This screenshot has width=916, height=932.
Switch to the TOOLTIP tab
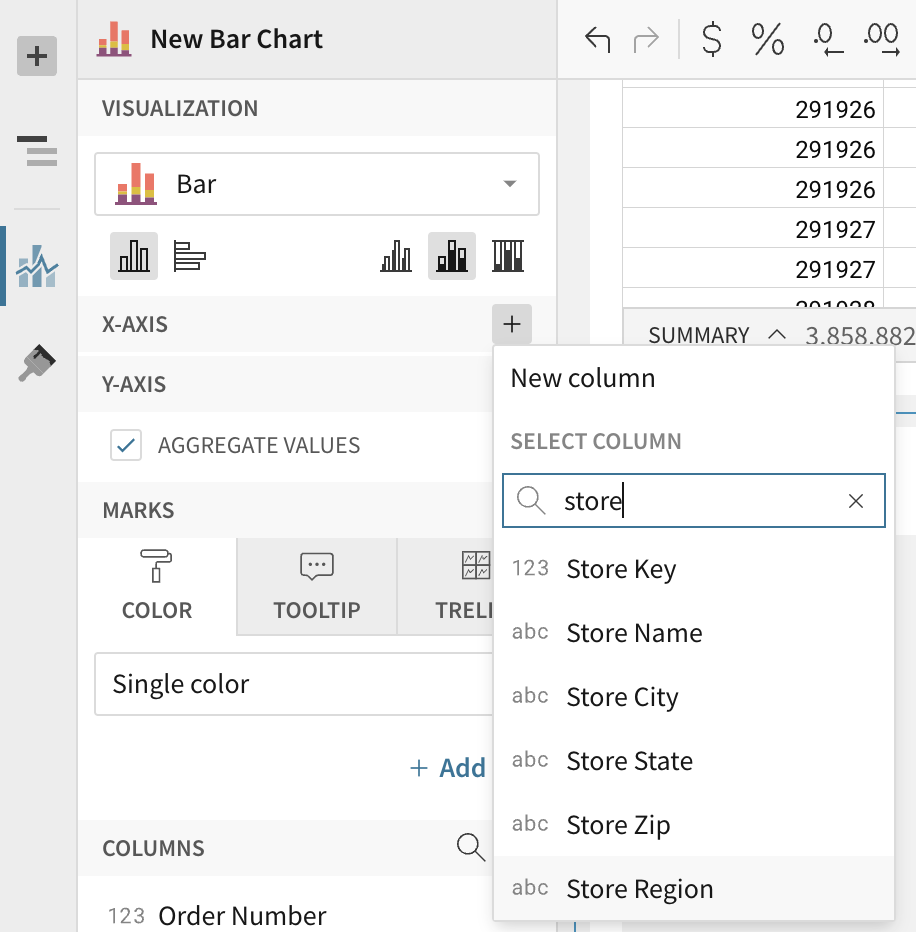pos(316,586)
